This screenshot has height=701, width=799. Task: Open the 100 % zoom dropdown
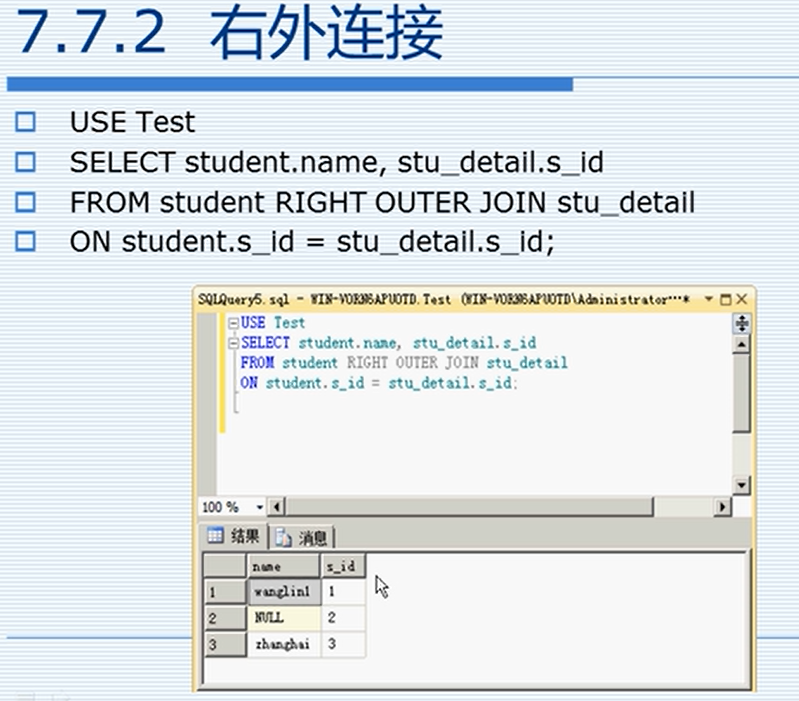coord(259,507)
